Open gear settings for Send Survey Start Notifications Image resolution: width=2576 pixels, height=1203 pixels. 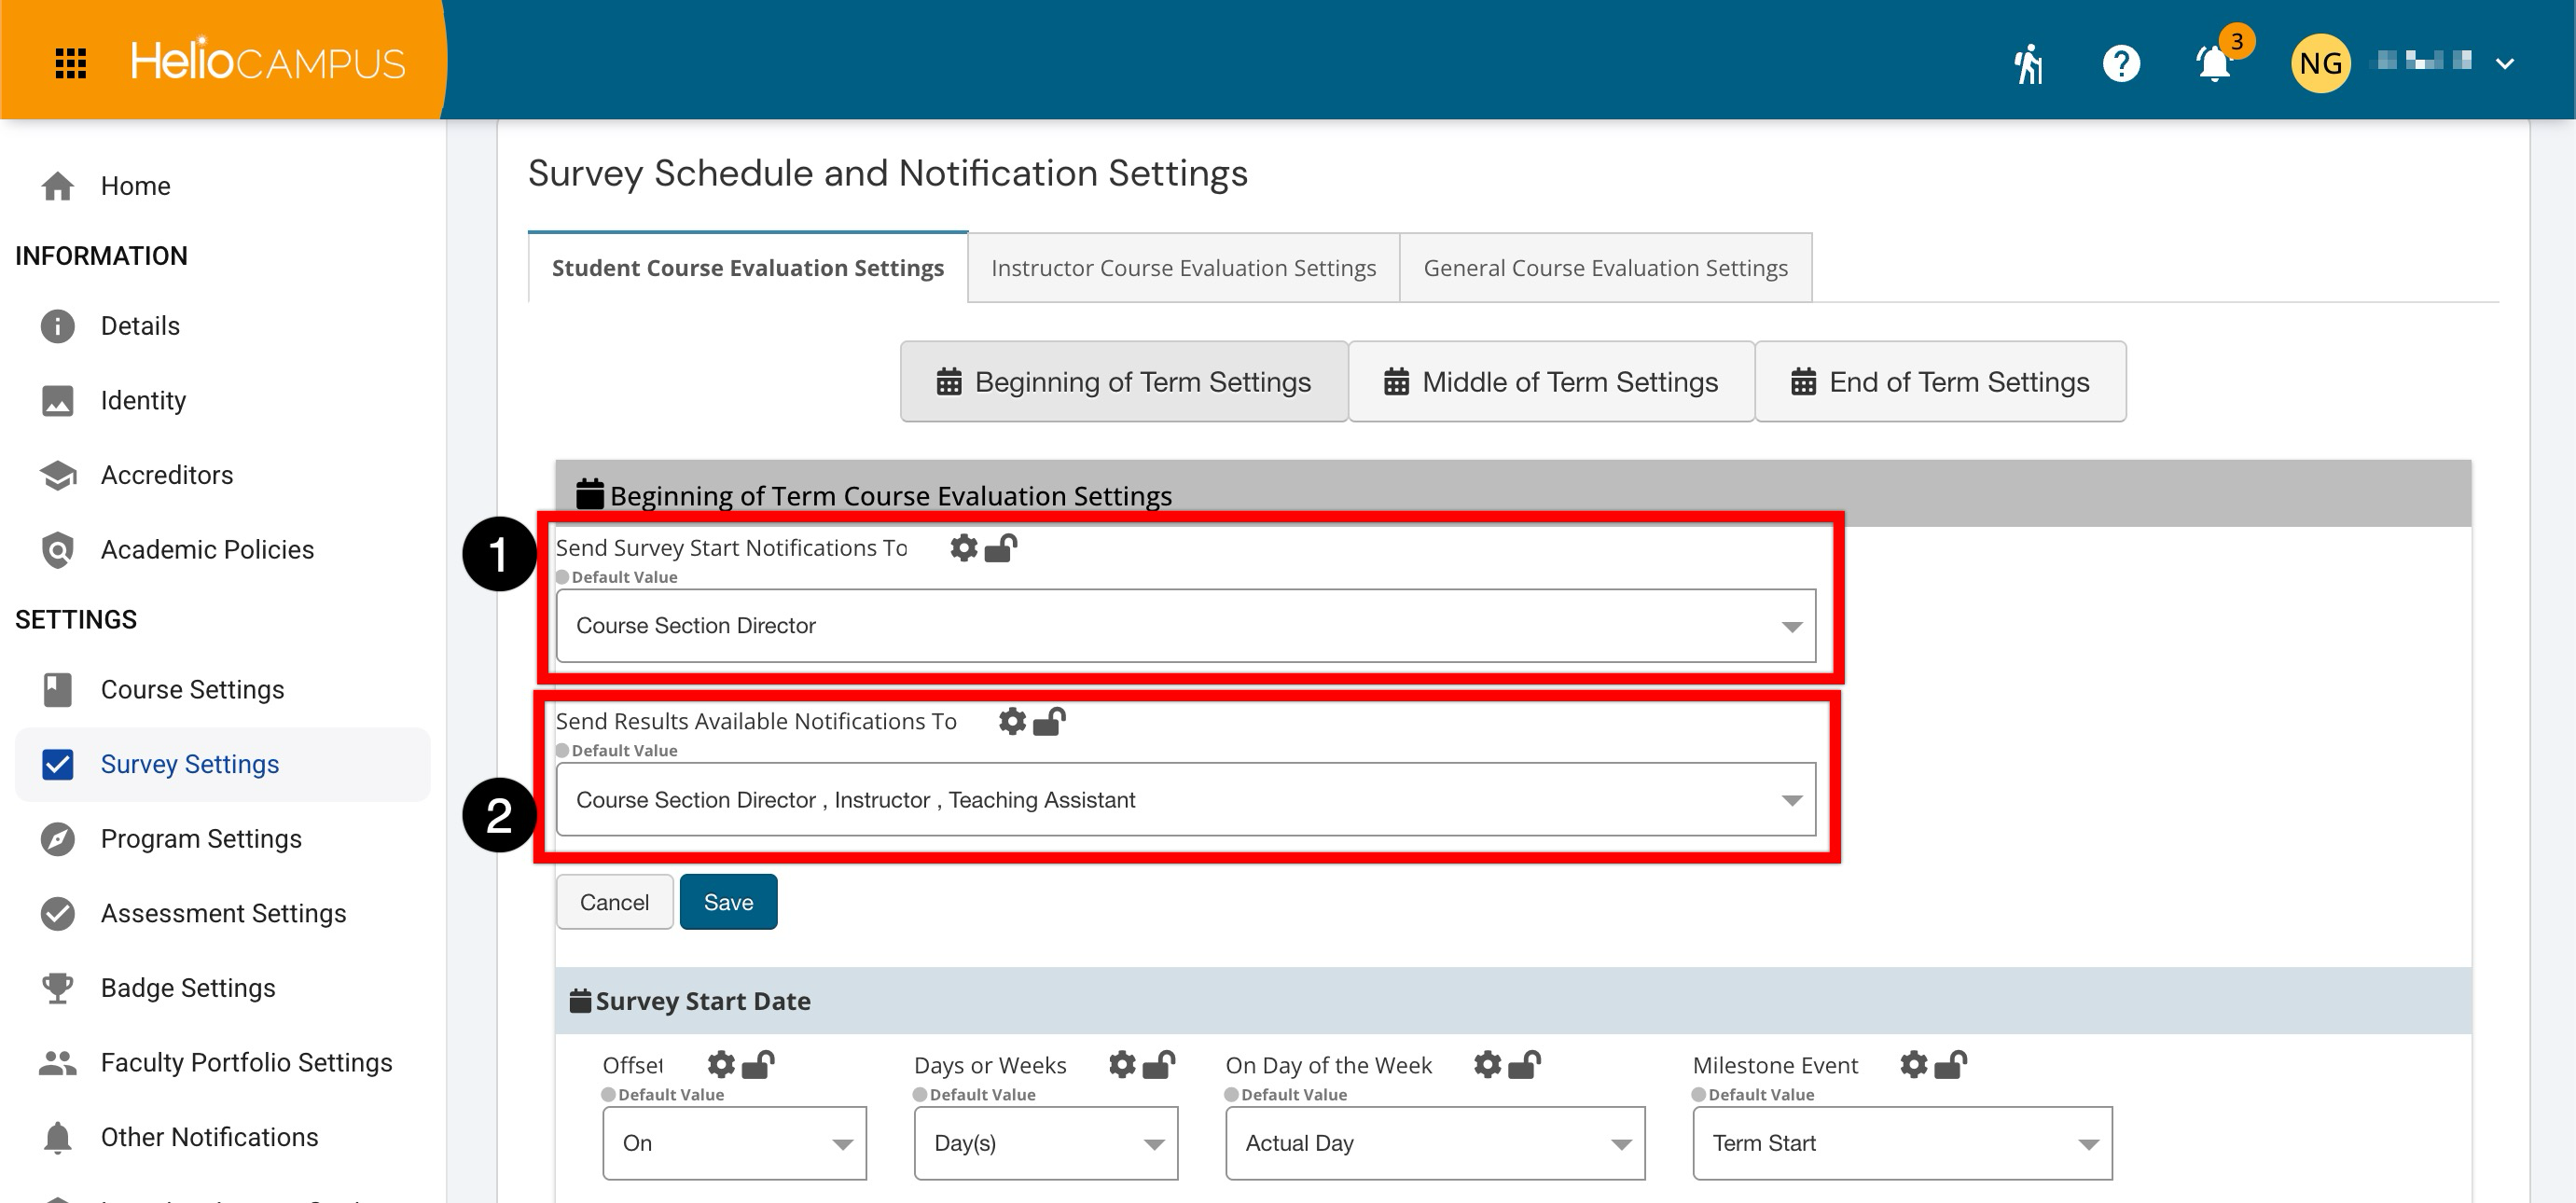click(x=964, y=548)
